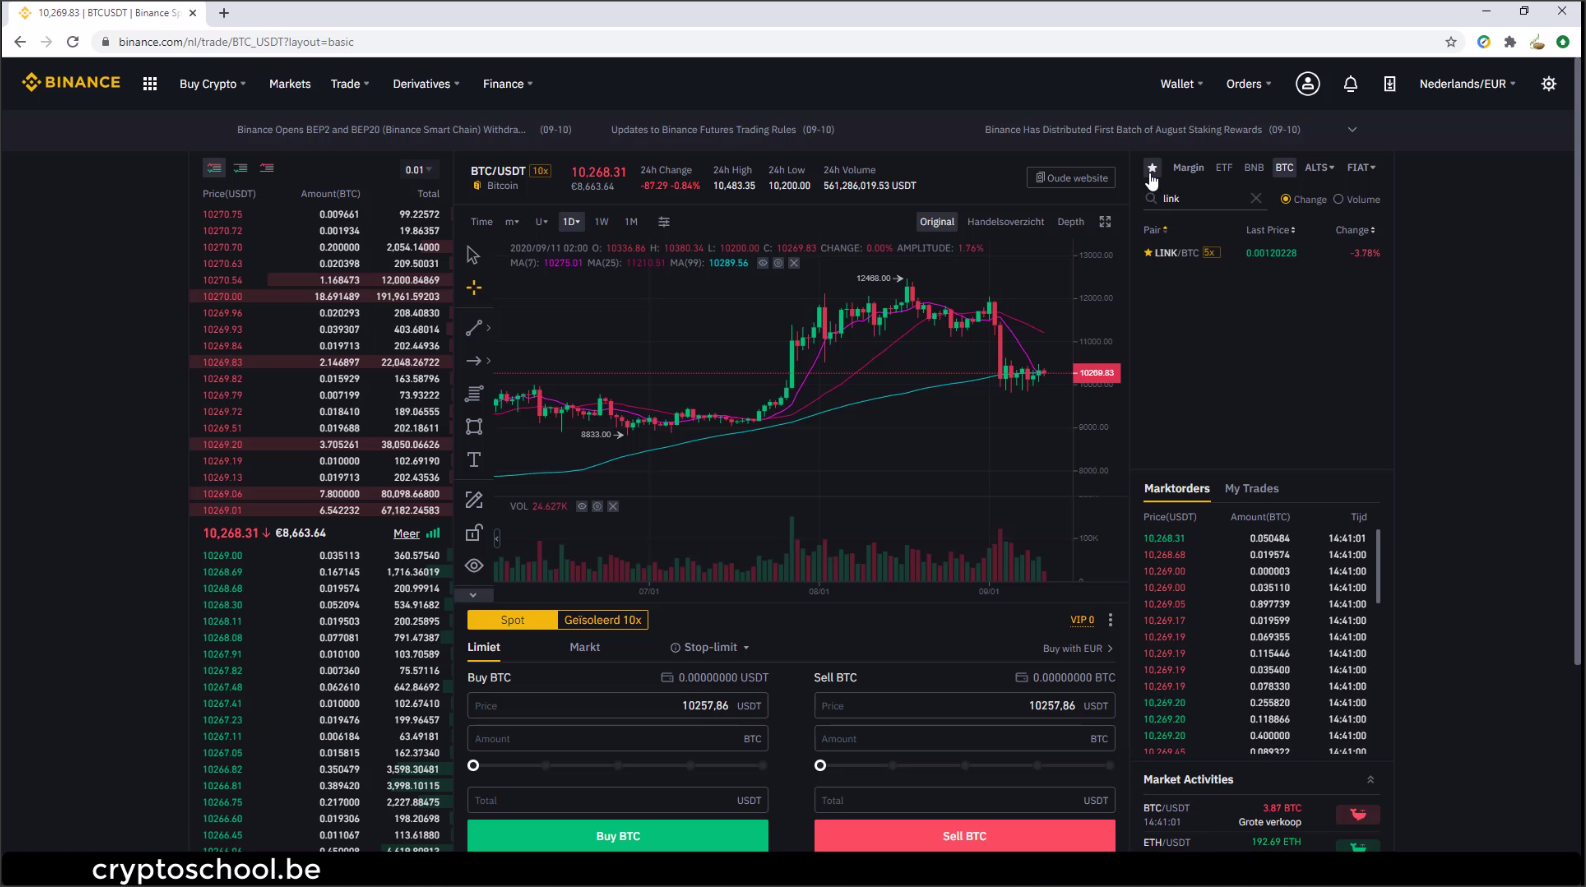The width and height of the screenshot is (1586, 887).
Task: Open the favorites star tab
Action: pyautogui.click(x=1152, y=168)
